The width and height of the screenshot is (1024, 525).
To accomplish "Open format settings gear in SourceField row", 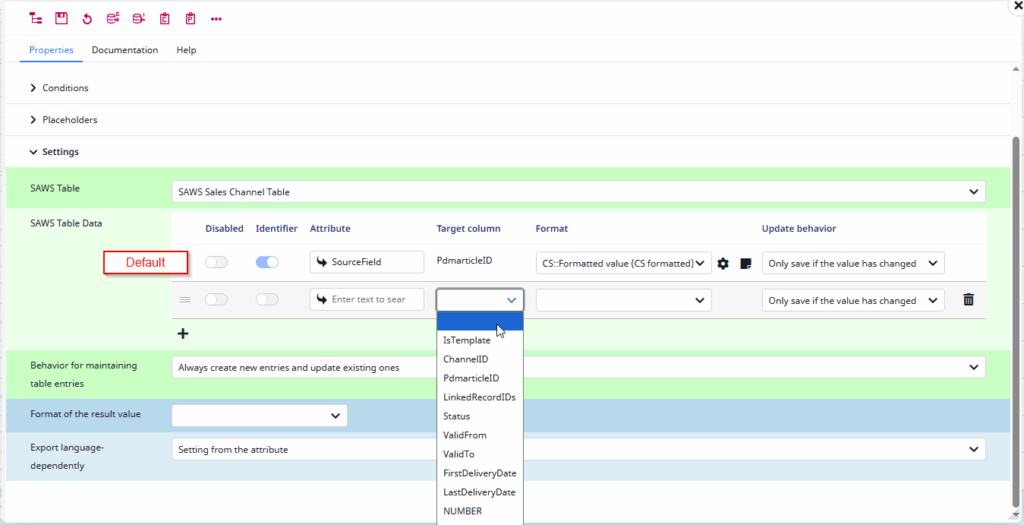I will pyautogui.click(x=723, y=264).
